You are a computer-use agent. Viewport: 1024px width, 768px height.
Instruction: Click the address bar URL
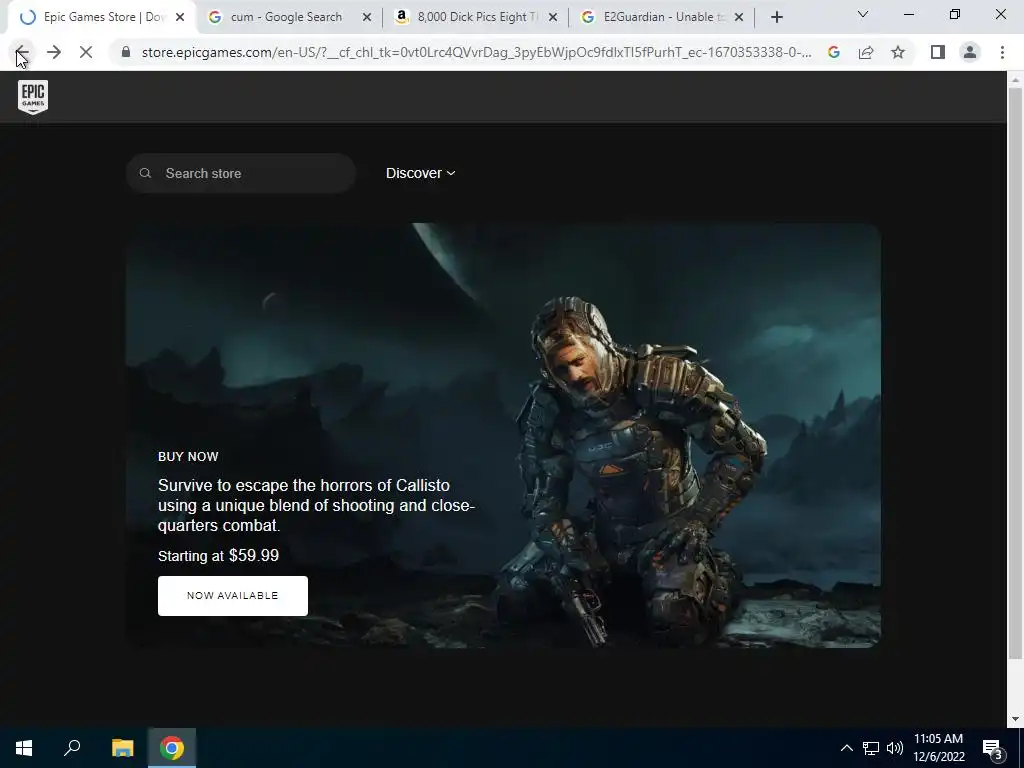(x=477, y=52)
